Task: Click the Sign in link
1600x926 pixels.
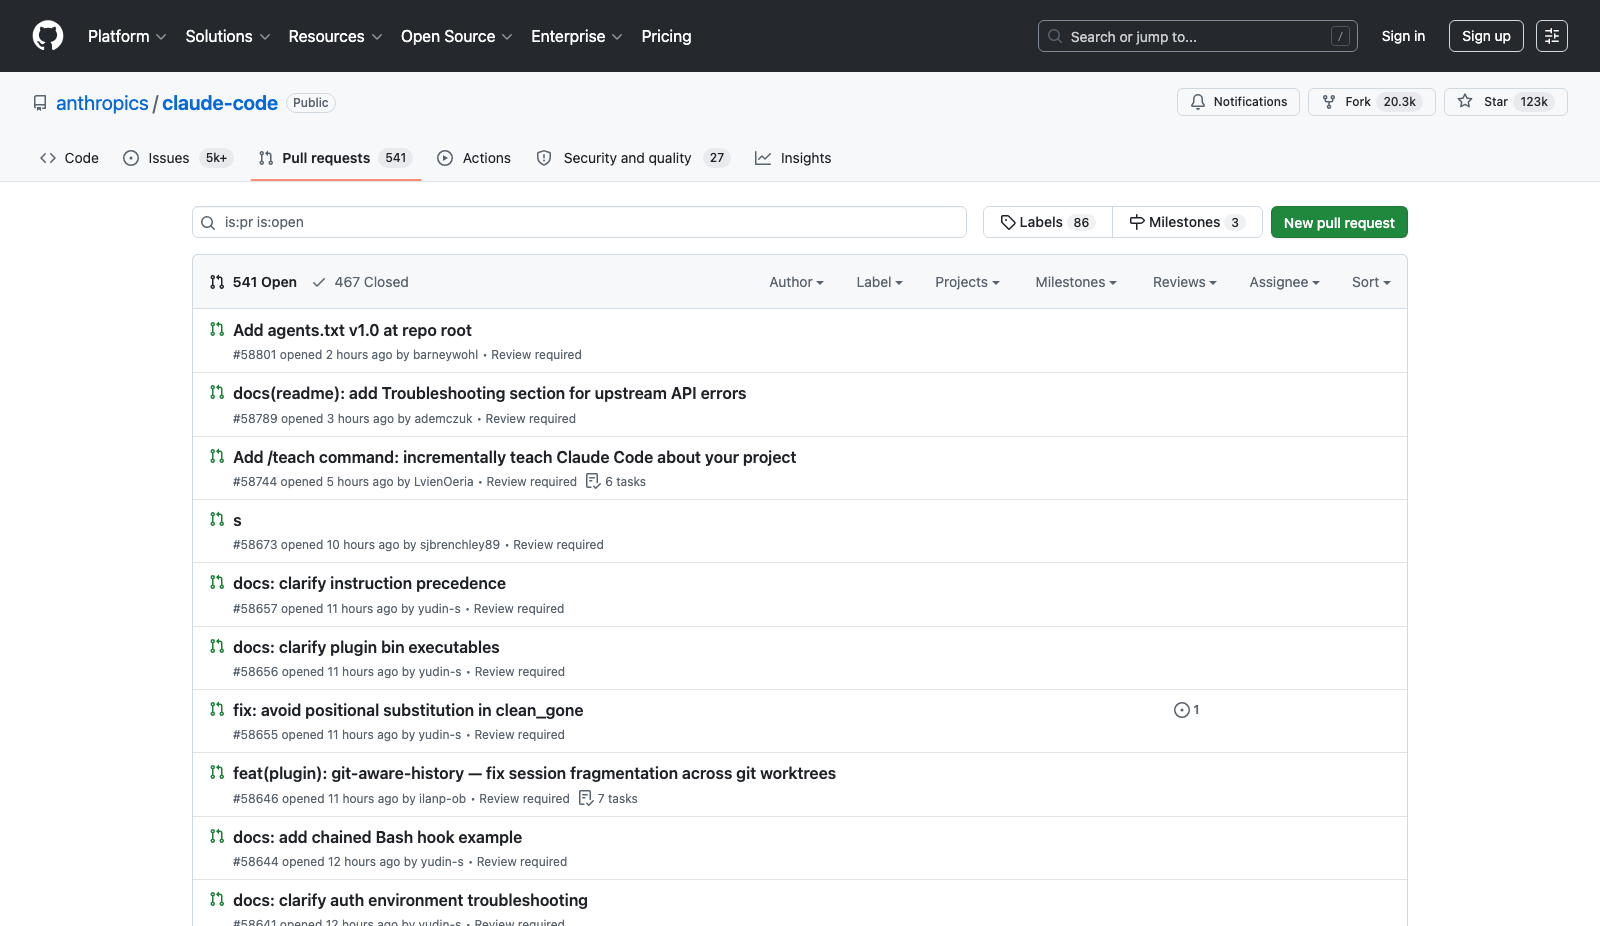Action: click(1403, 36)
